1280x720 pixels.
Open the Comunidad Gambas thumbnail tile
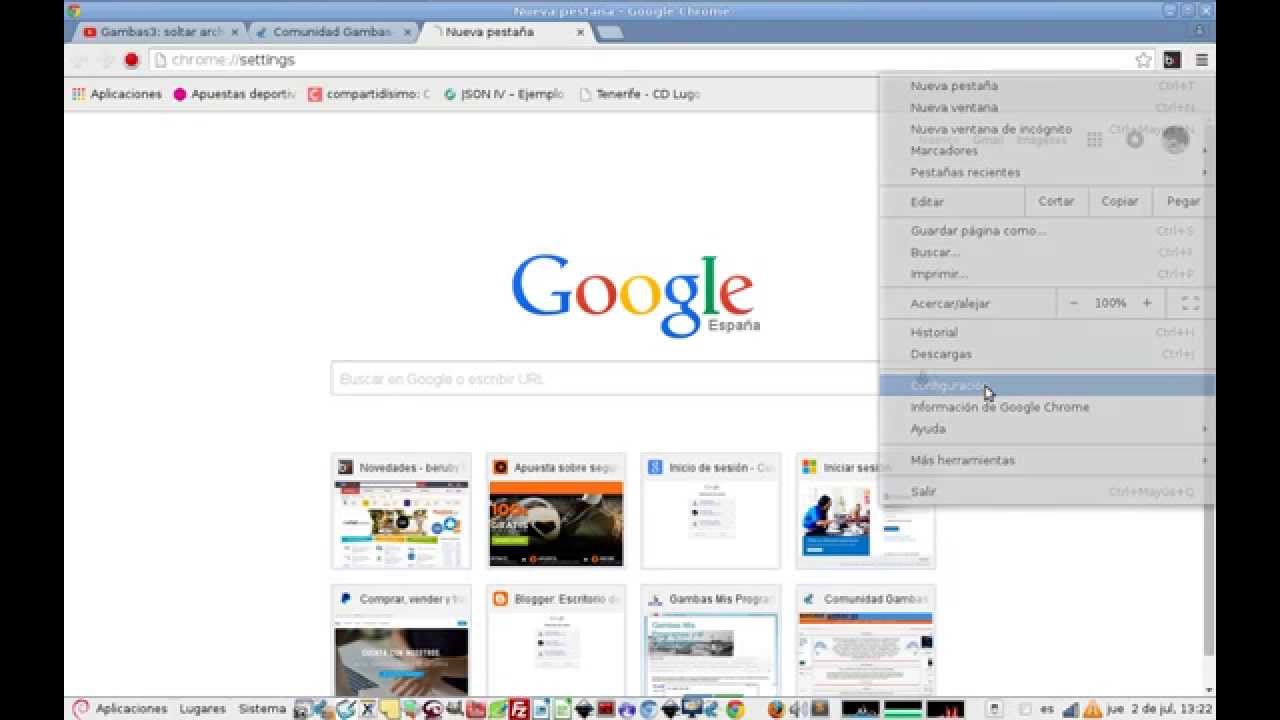(866, 641)
